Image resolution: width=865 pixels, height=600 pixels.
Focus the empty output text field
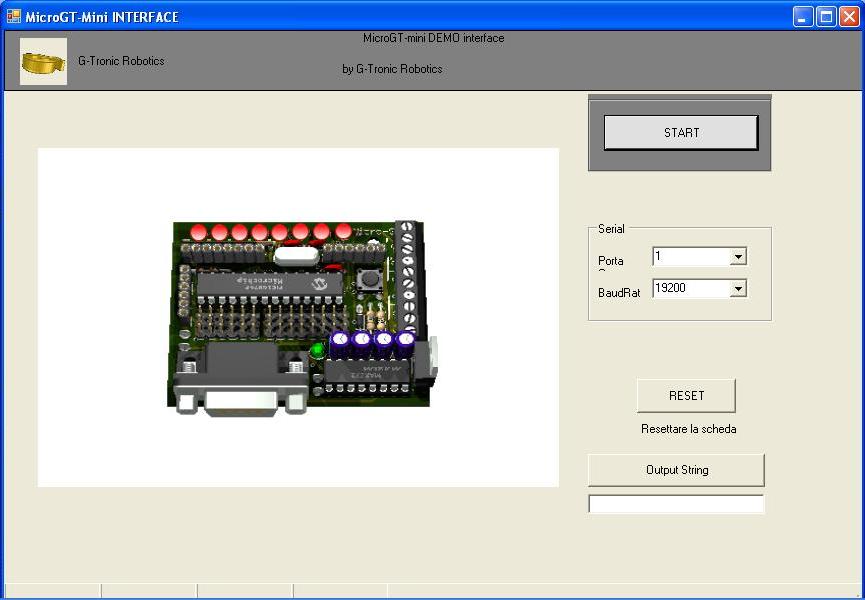coord(676,504)
